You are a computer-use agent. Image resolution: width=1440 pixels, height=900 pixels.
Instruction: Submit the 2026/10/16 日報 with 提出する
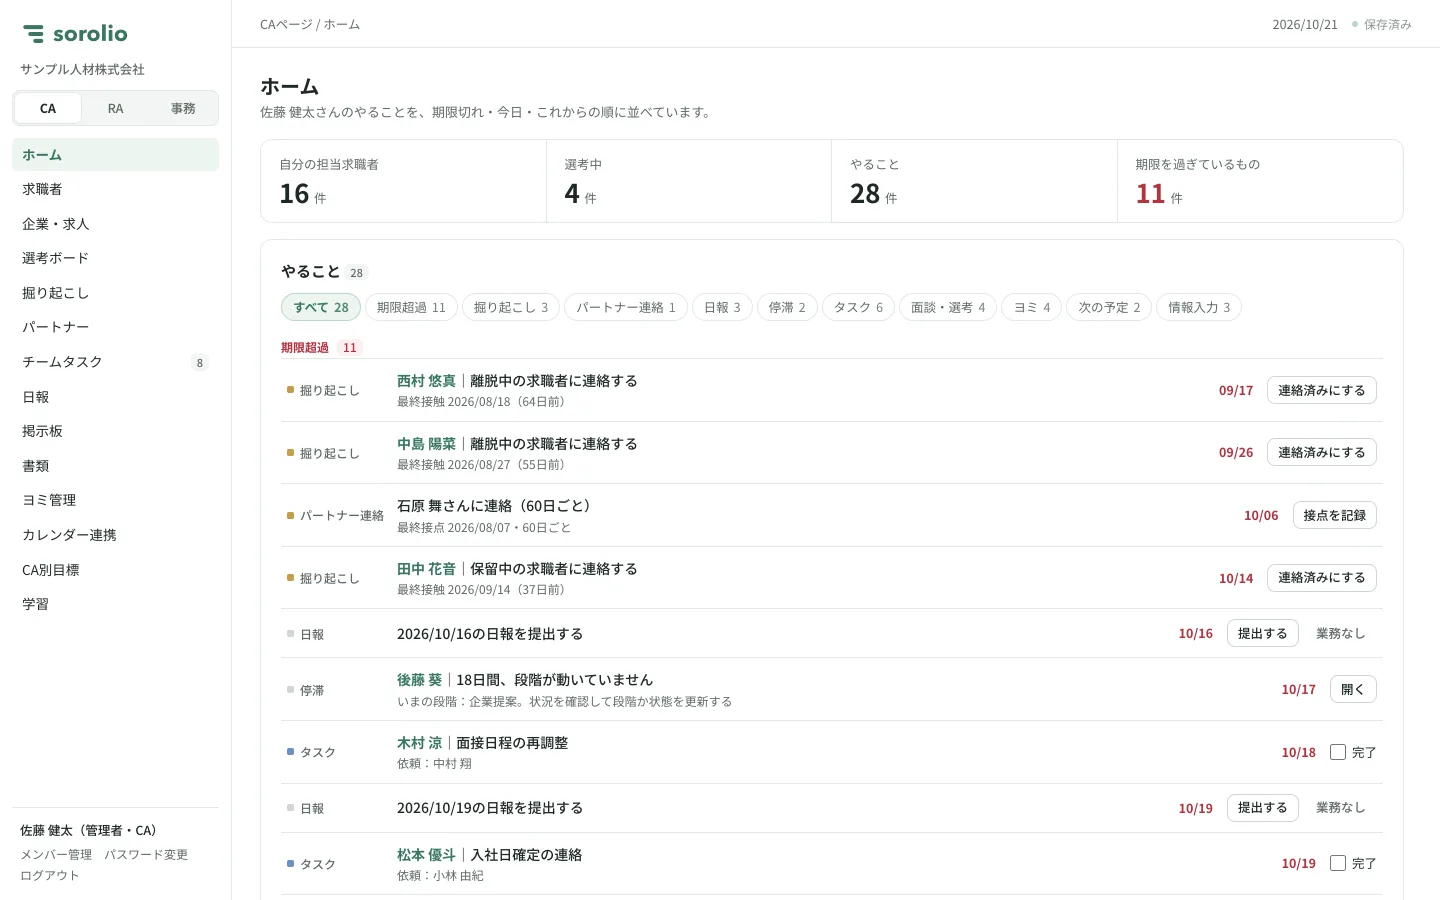(1262, 633)
